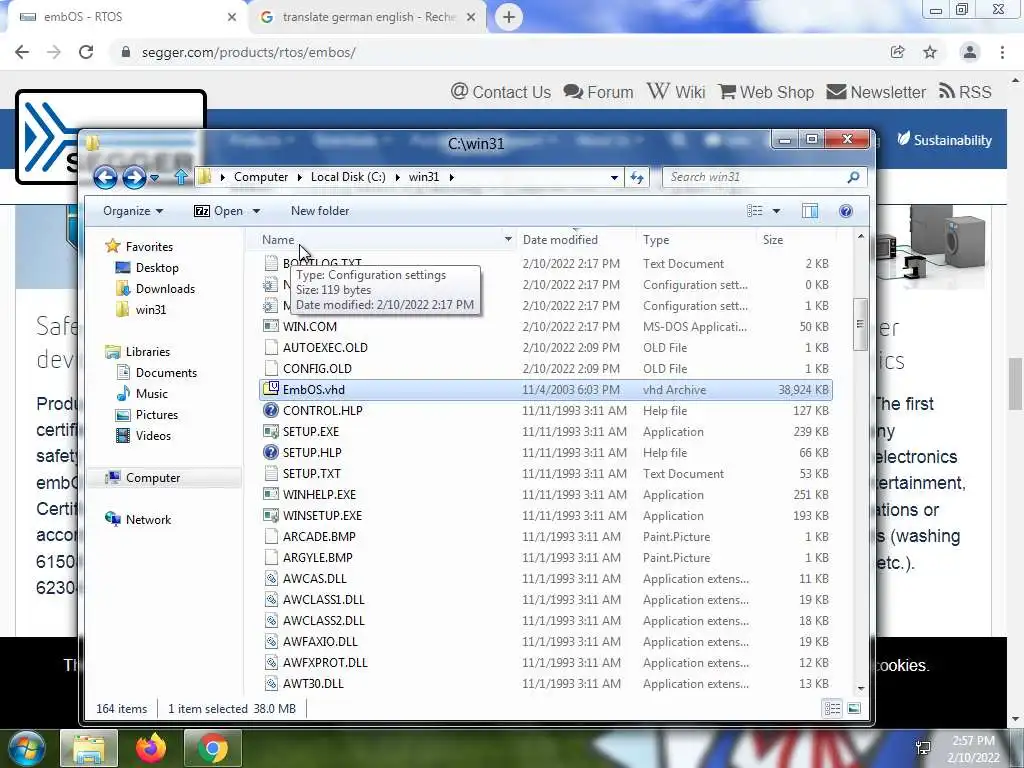Click the AWCAS.DLL file icon

(271, 579)
